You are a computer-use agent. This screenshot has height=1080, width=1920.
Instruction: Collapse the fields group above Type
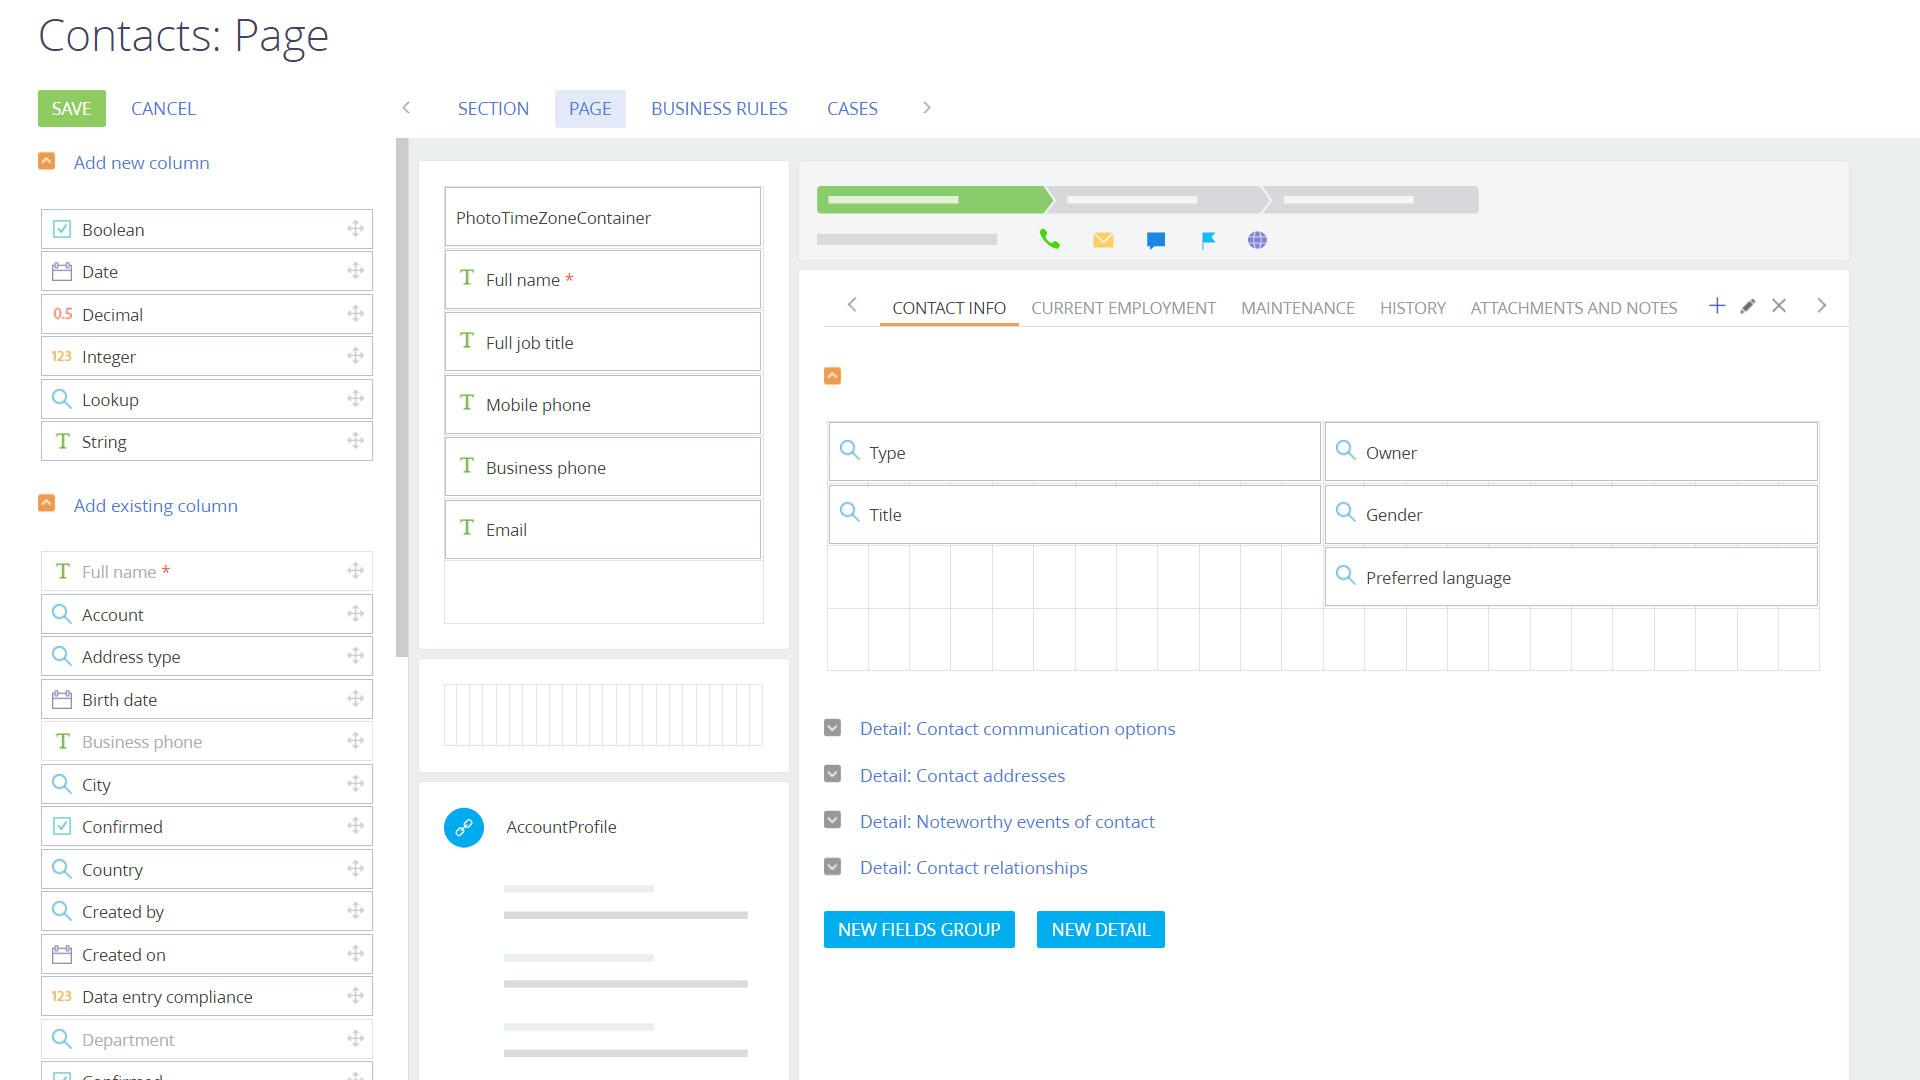pyautogui.click(x=832, y=376)
